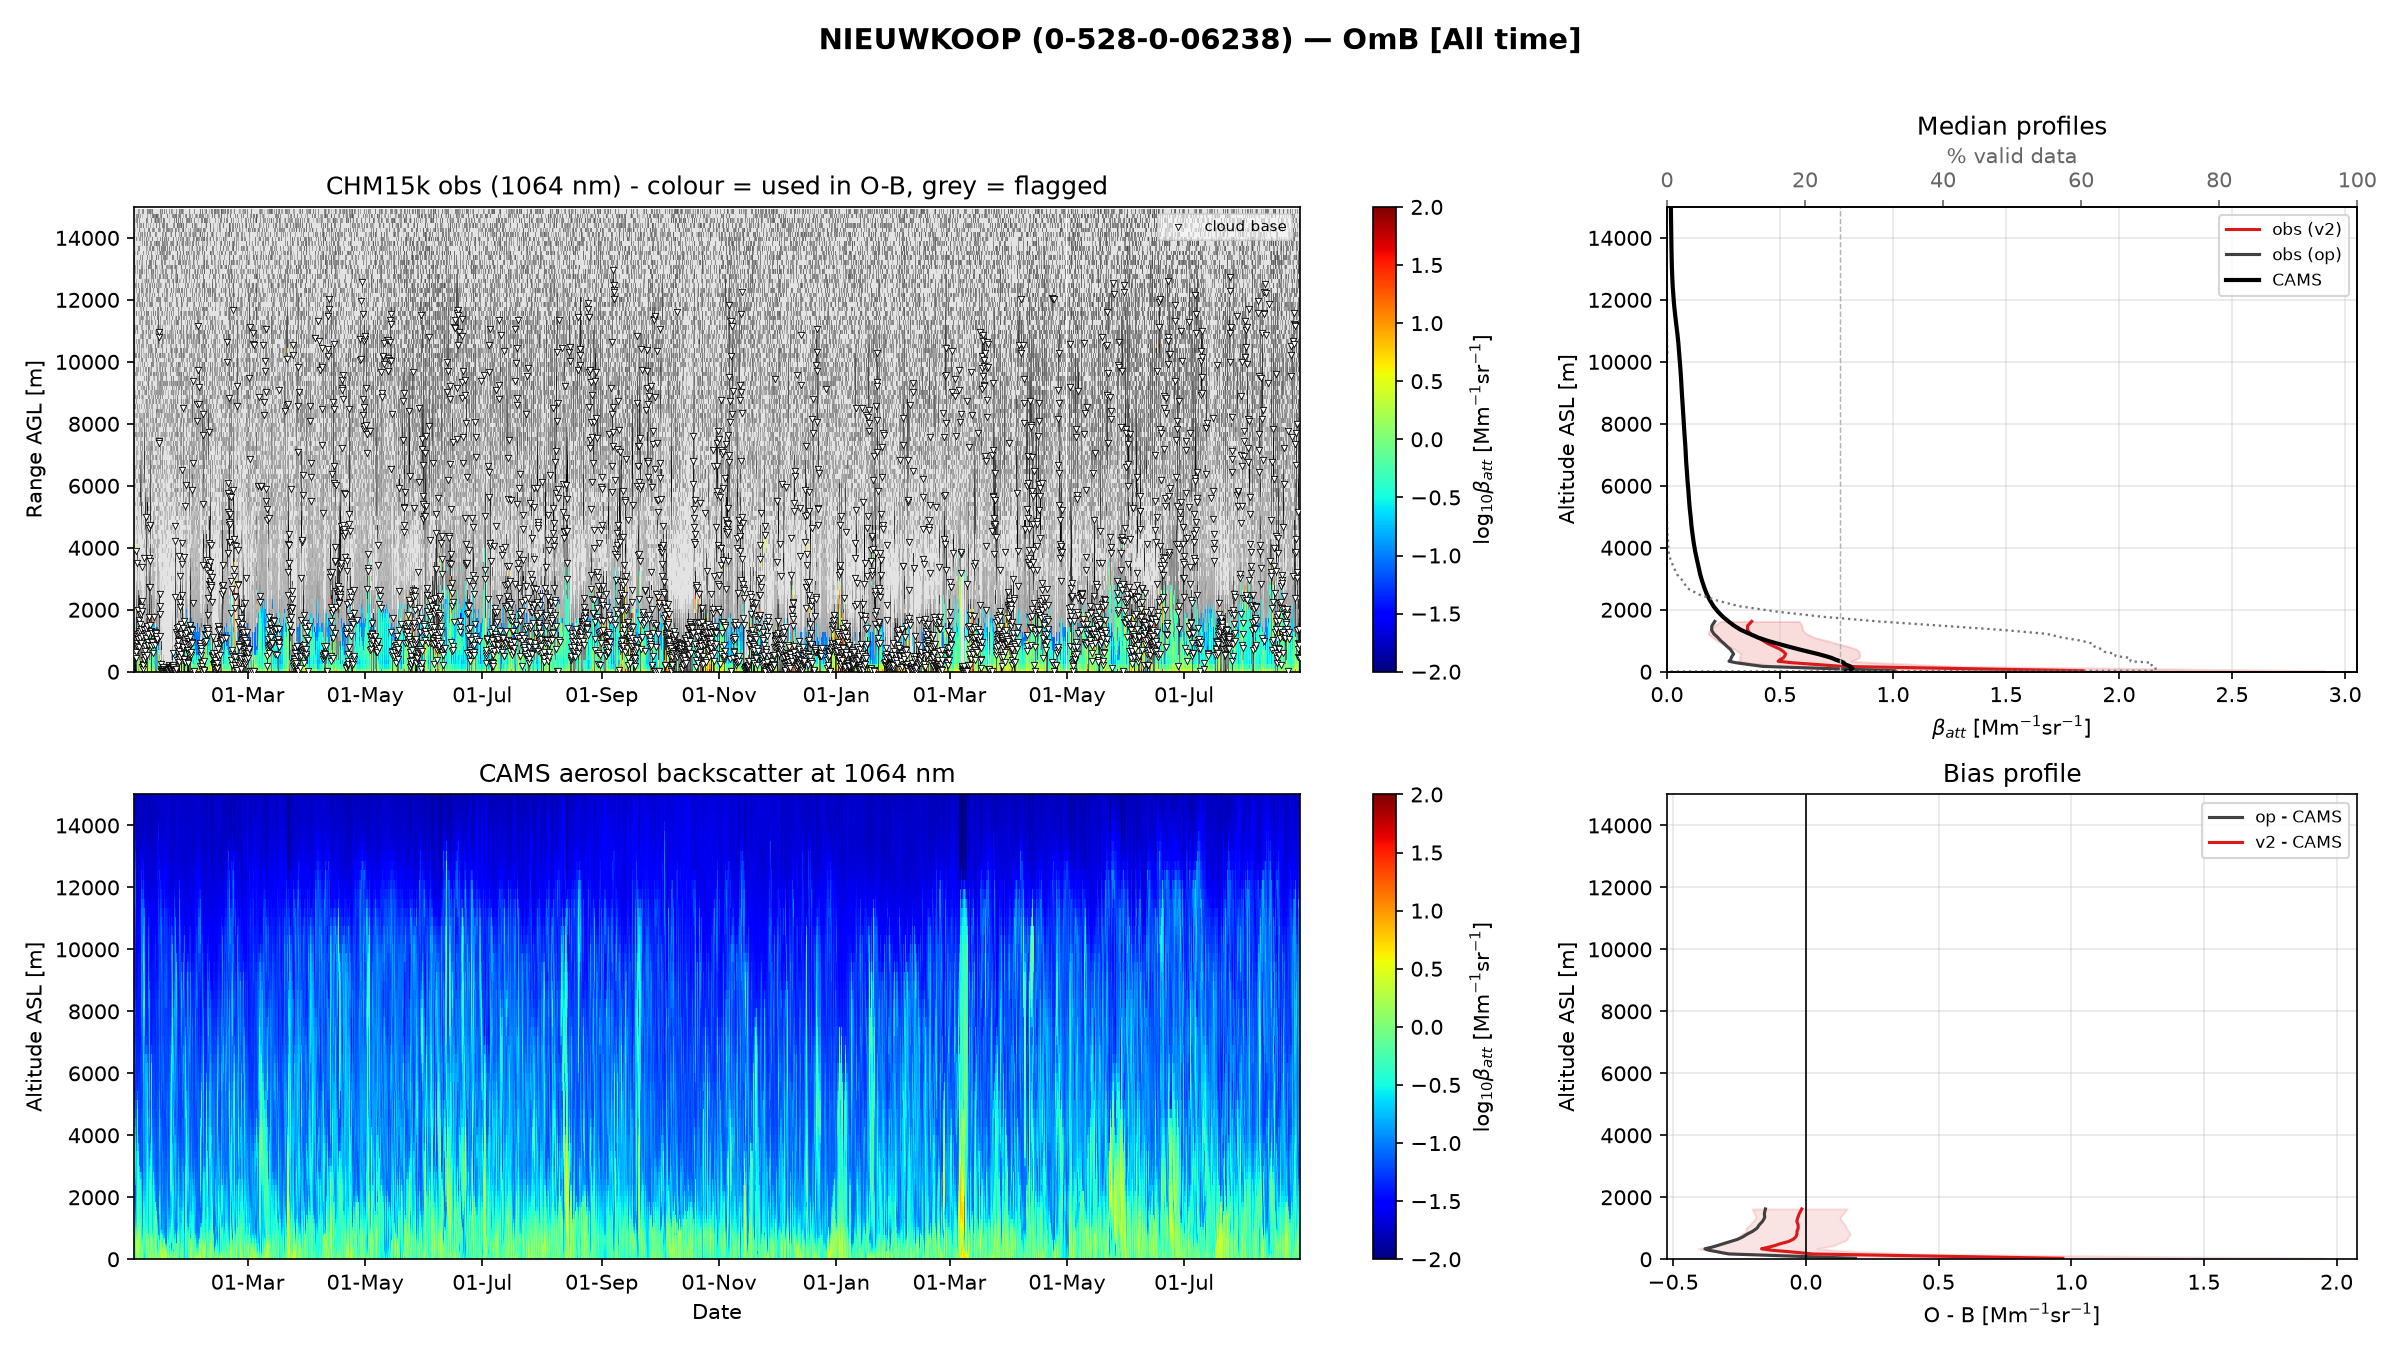Image resolution: width=2400 pixels, height=1350 pixels.
Task: Click the −0.5 tick on Bias profile x-axis
Action: (1673, 1282)
